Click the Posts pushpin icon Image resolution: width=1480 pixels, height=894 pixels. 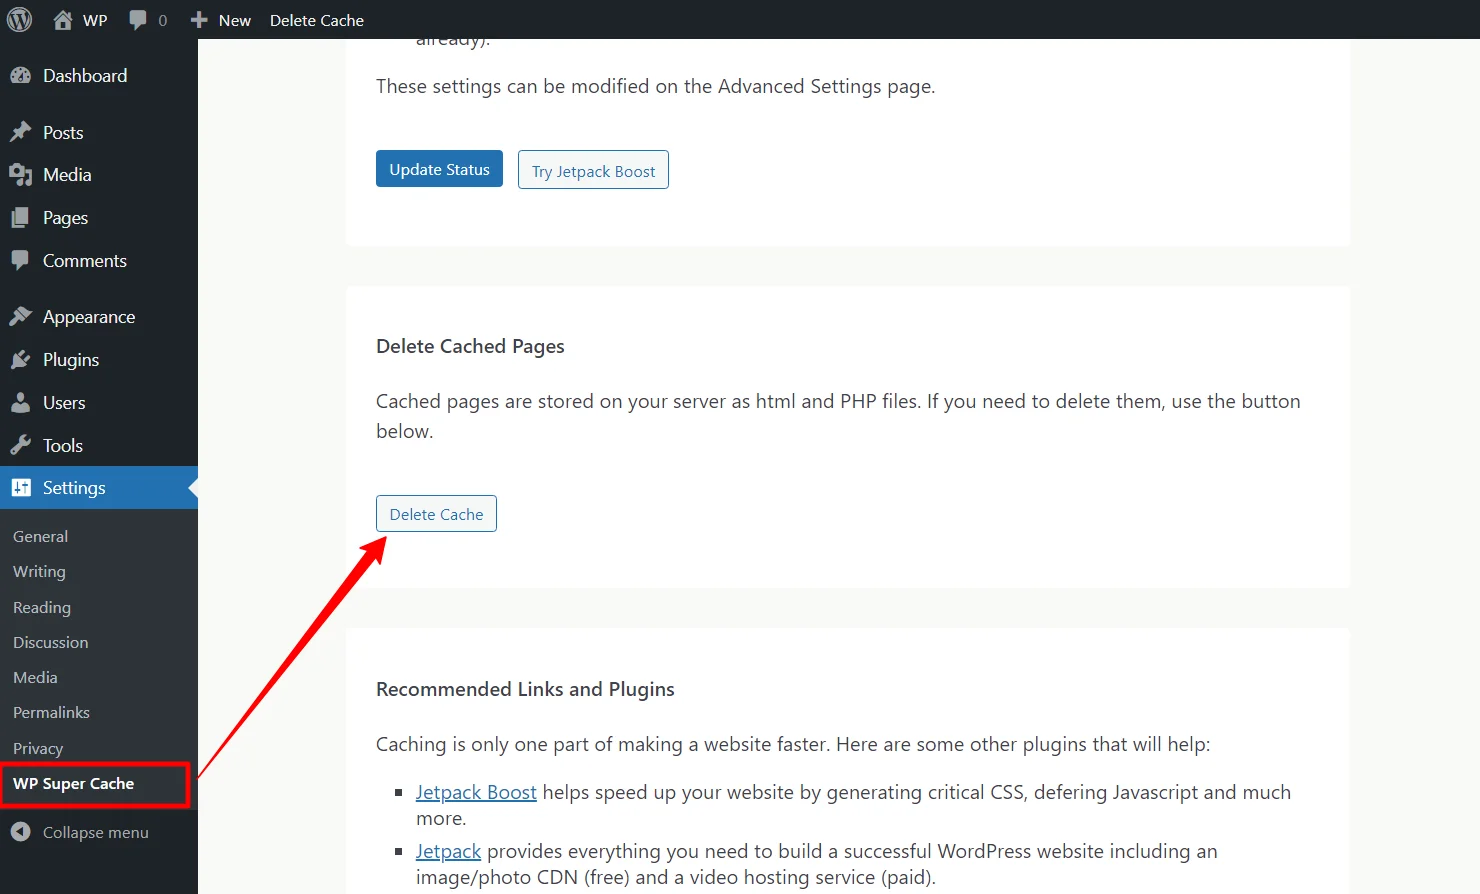[x=20, y=133]
